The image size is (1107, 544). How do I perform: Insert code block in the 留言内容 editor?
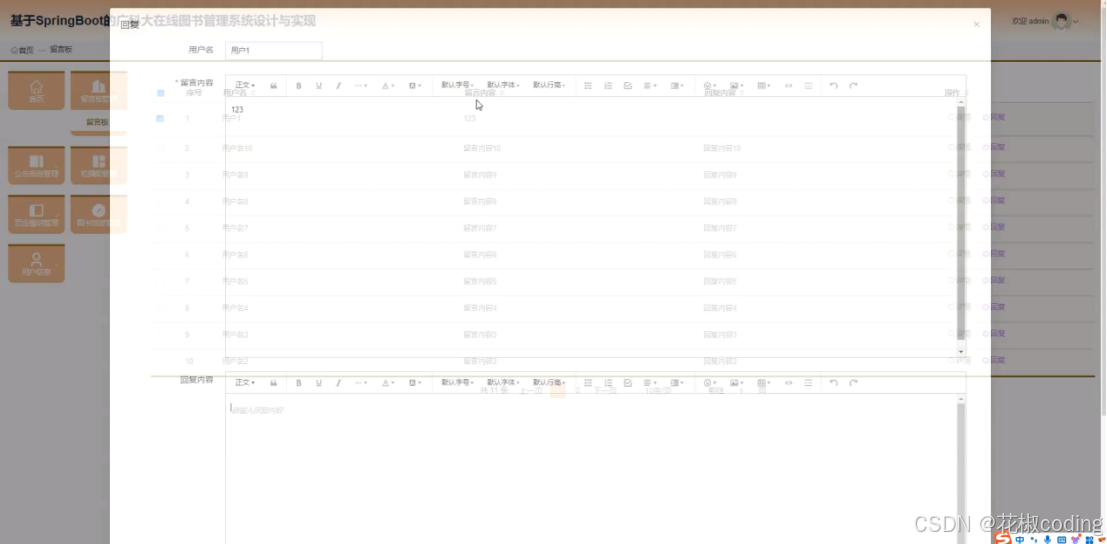click(789, 85)
